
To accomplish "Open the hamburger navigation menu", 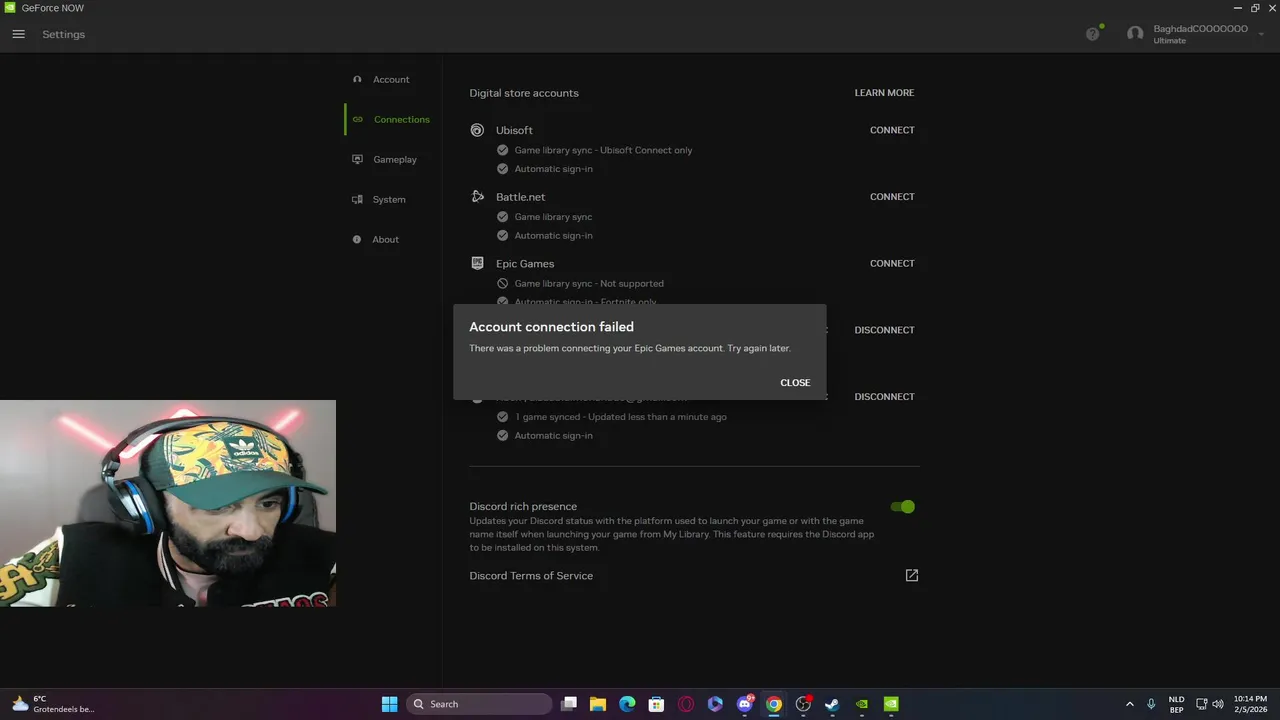I will tap(18, 34).
